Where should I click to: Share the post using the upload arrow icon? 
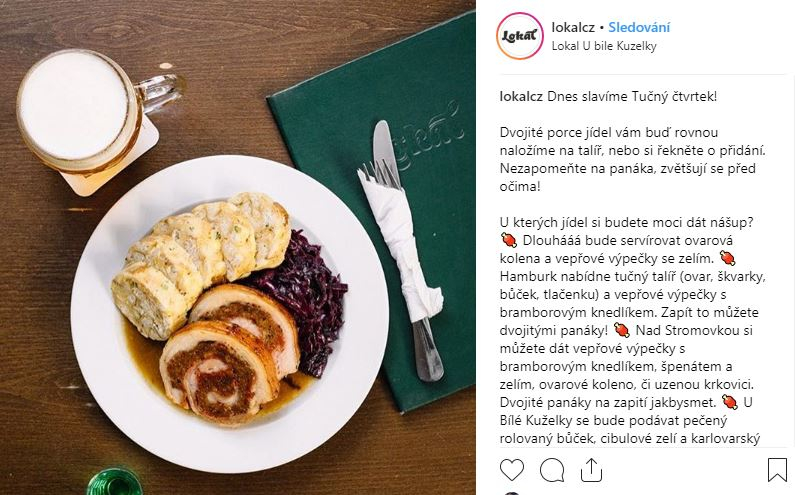coord(591,470)
